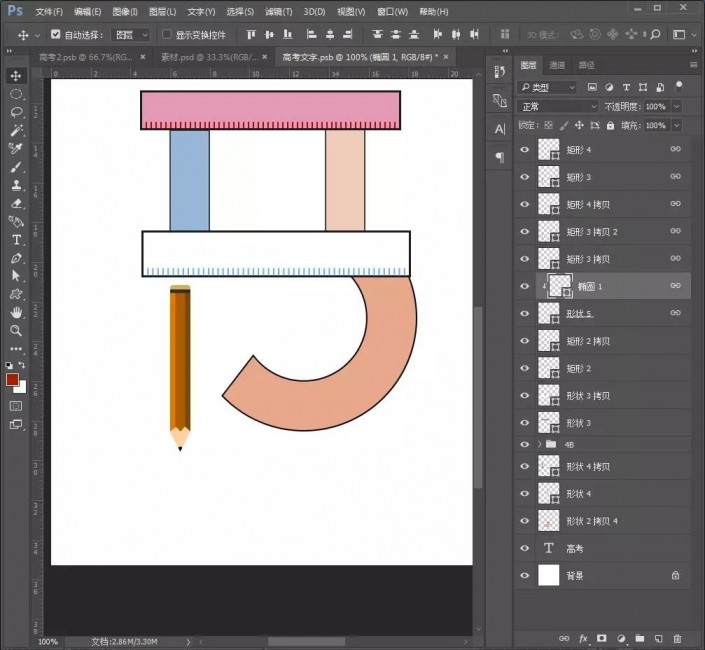
Task: Open the fill 填充 dropdown arrow
Action: [676, 125]
